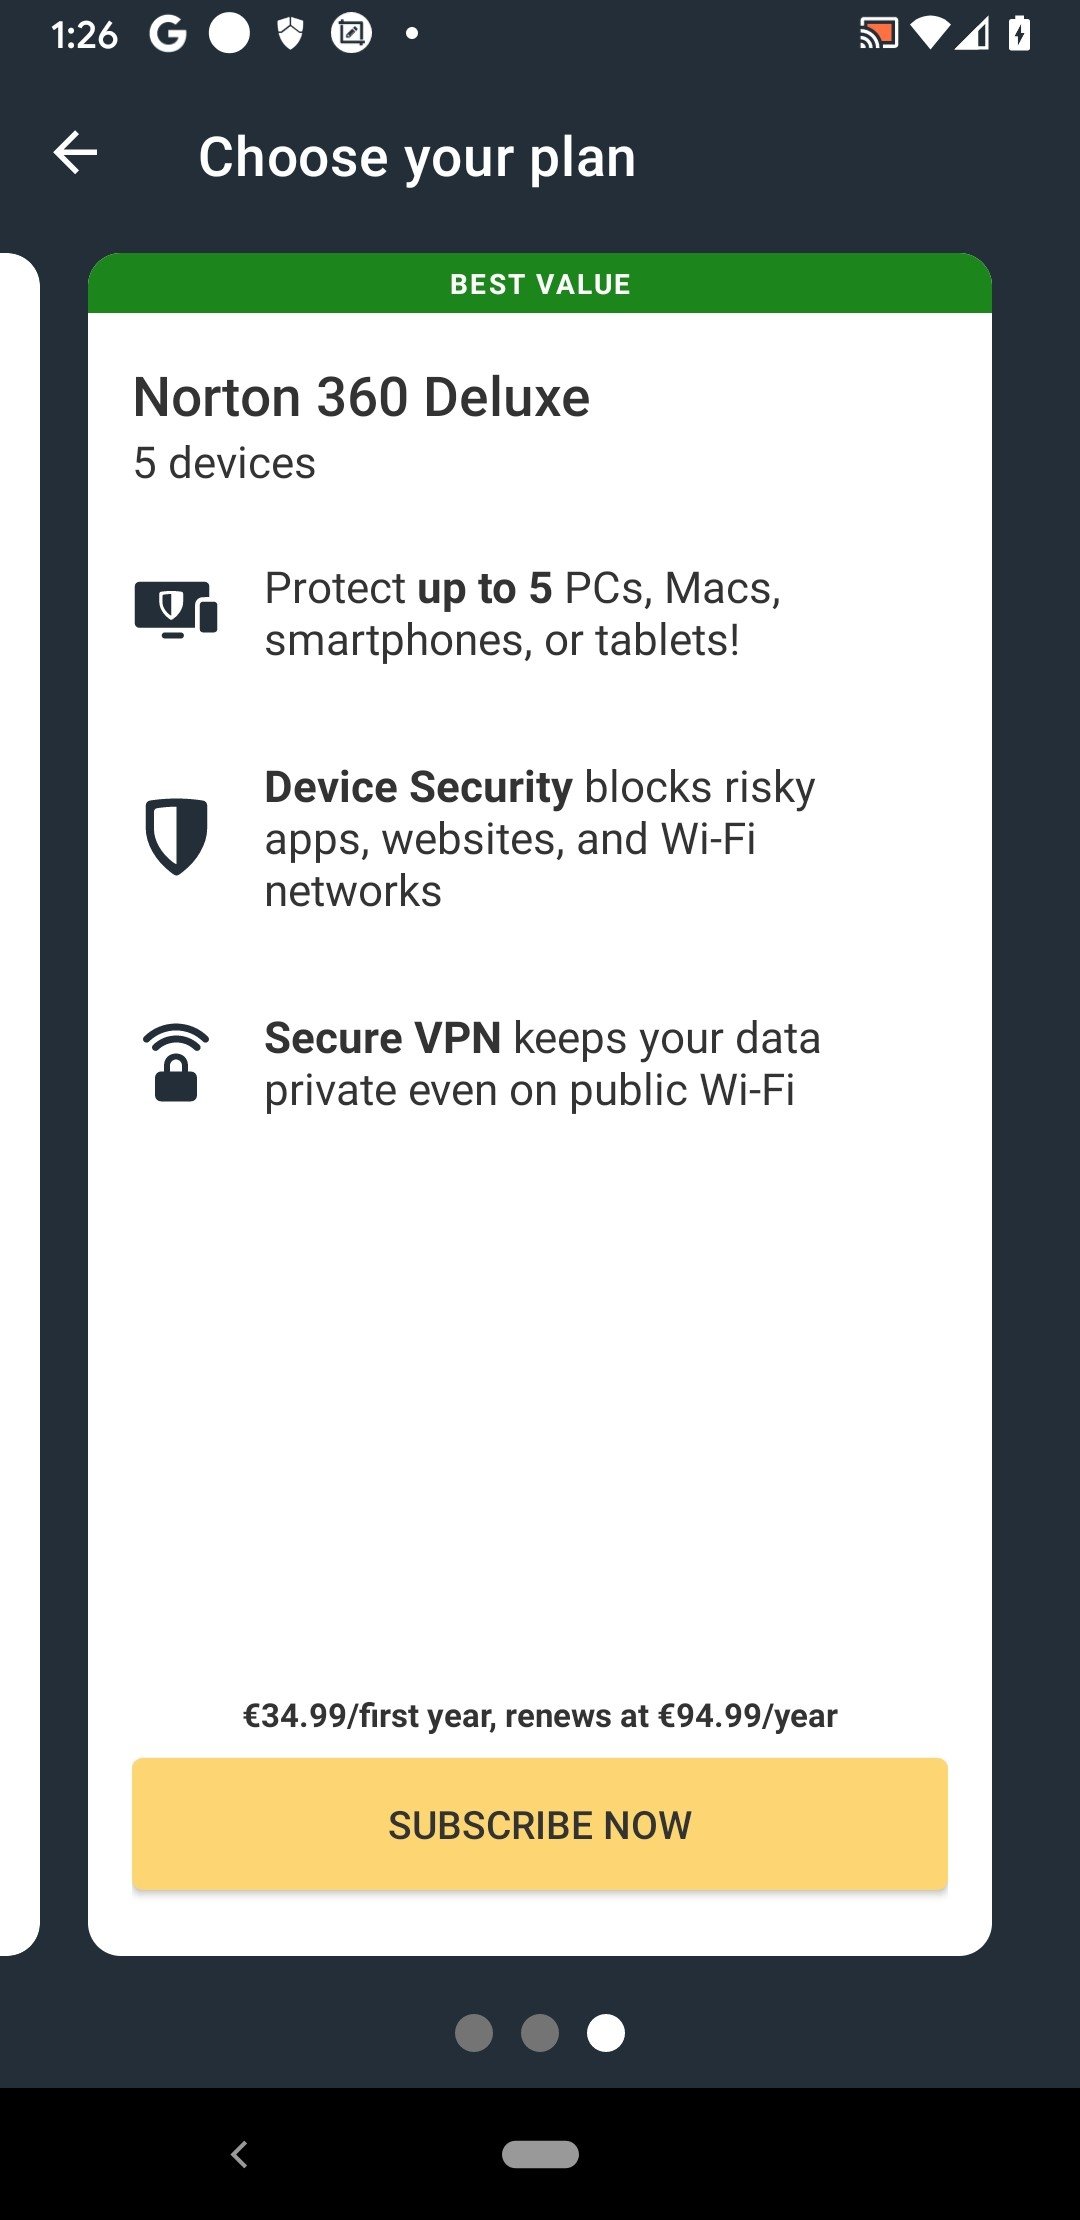
Task: Tap the BEST VALUE green banner
Action: click(540, 284)
